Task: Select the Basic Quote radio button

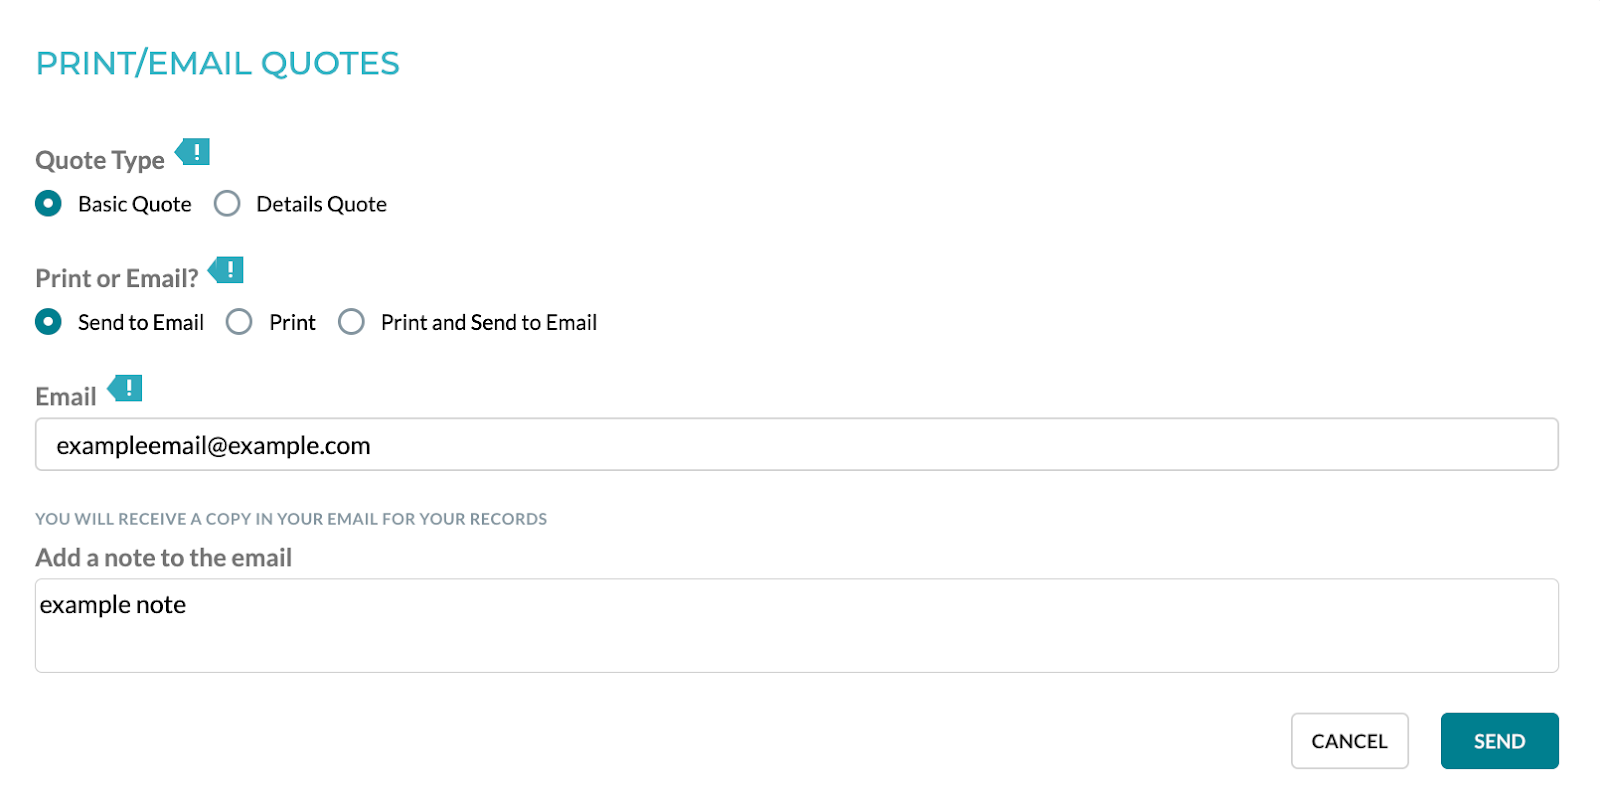Action: 48,204
